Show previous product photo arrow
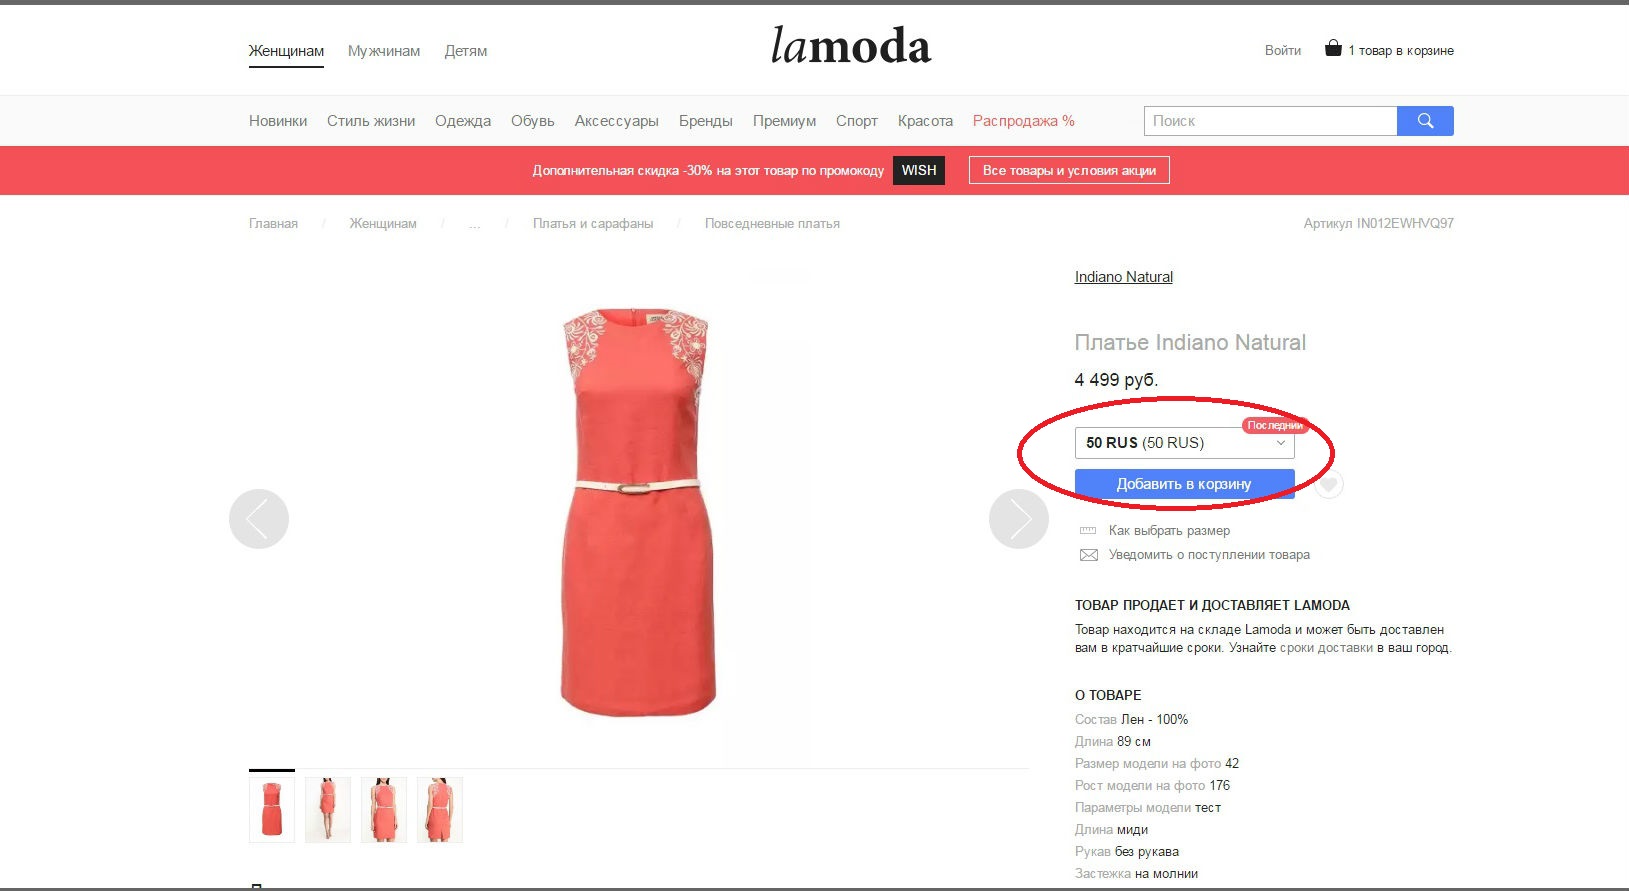Image resolution: width=1629 pixels, height=891 pixels. [x=259, y=519]
